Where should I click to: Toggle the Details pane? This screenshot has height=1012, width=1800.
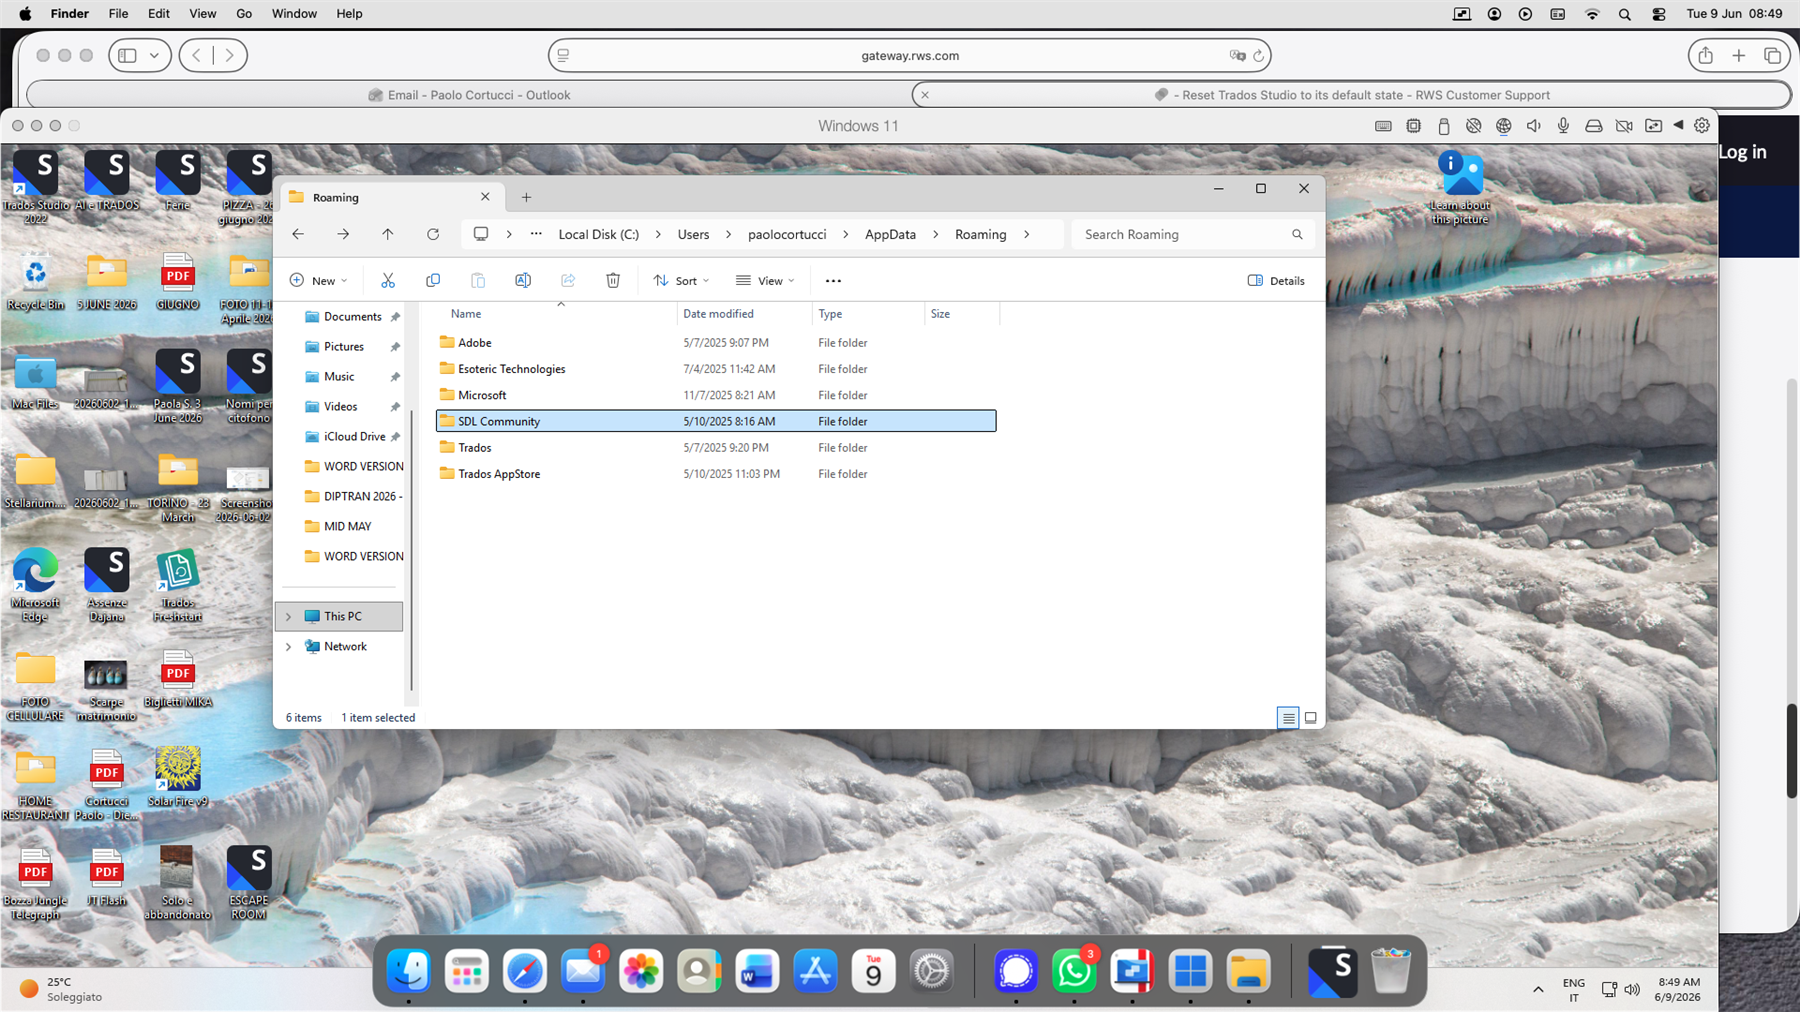point(1276,281)
